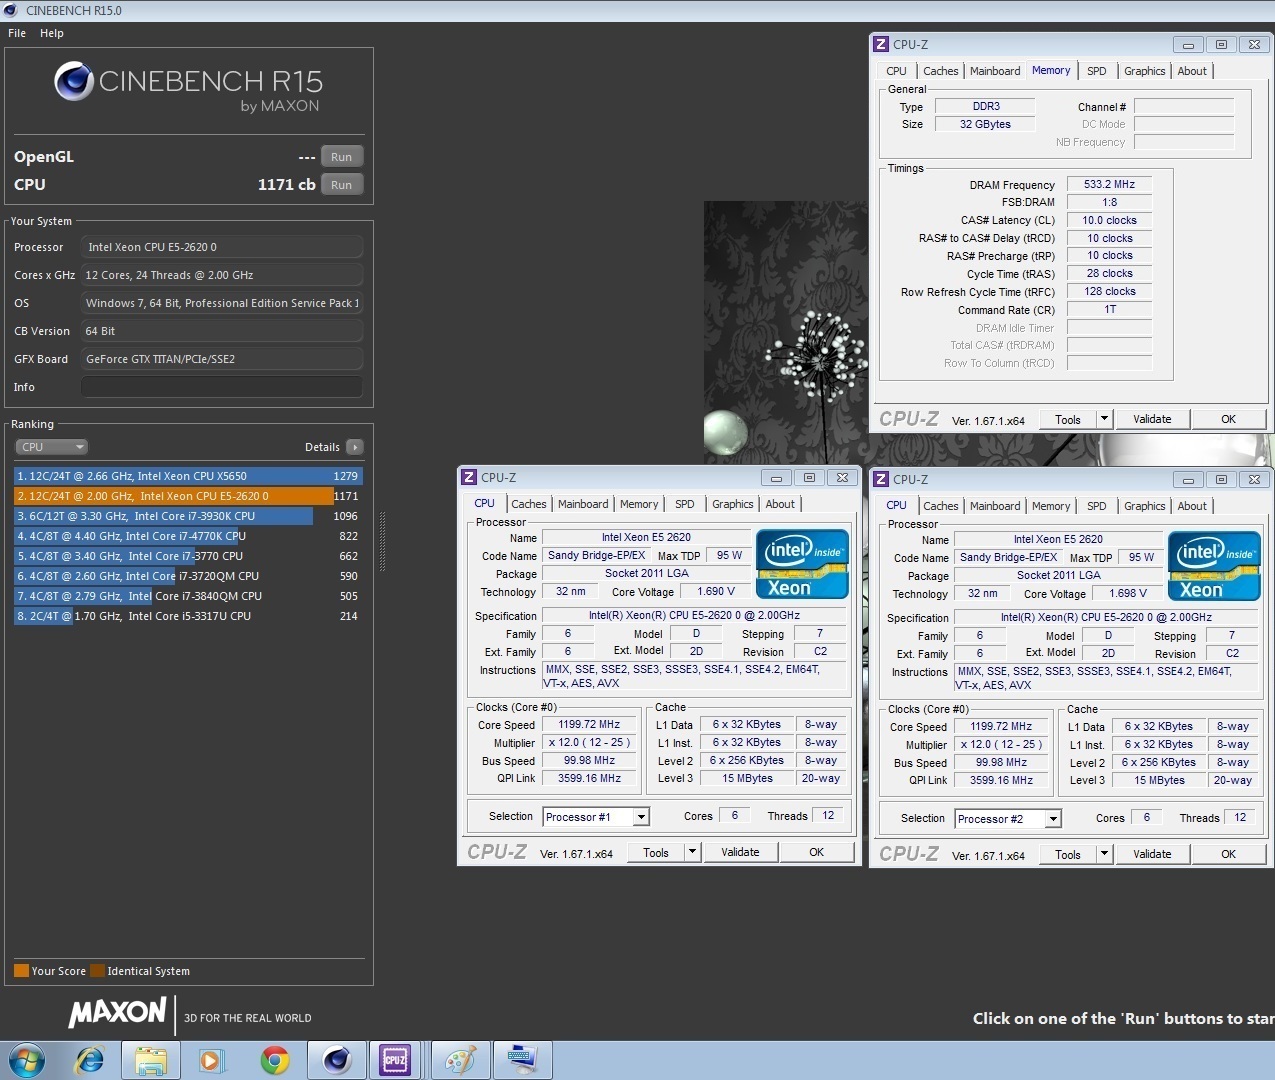Run the OpenGL benchmark
Screen dimensions: 1275x1080
click(341, 157)
